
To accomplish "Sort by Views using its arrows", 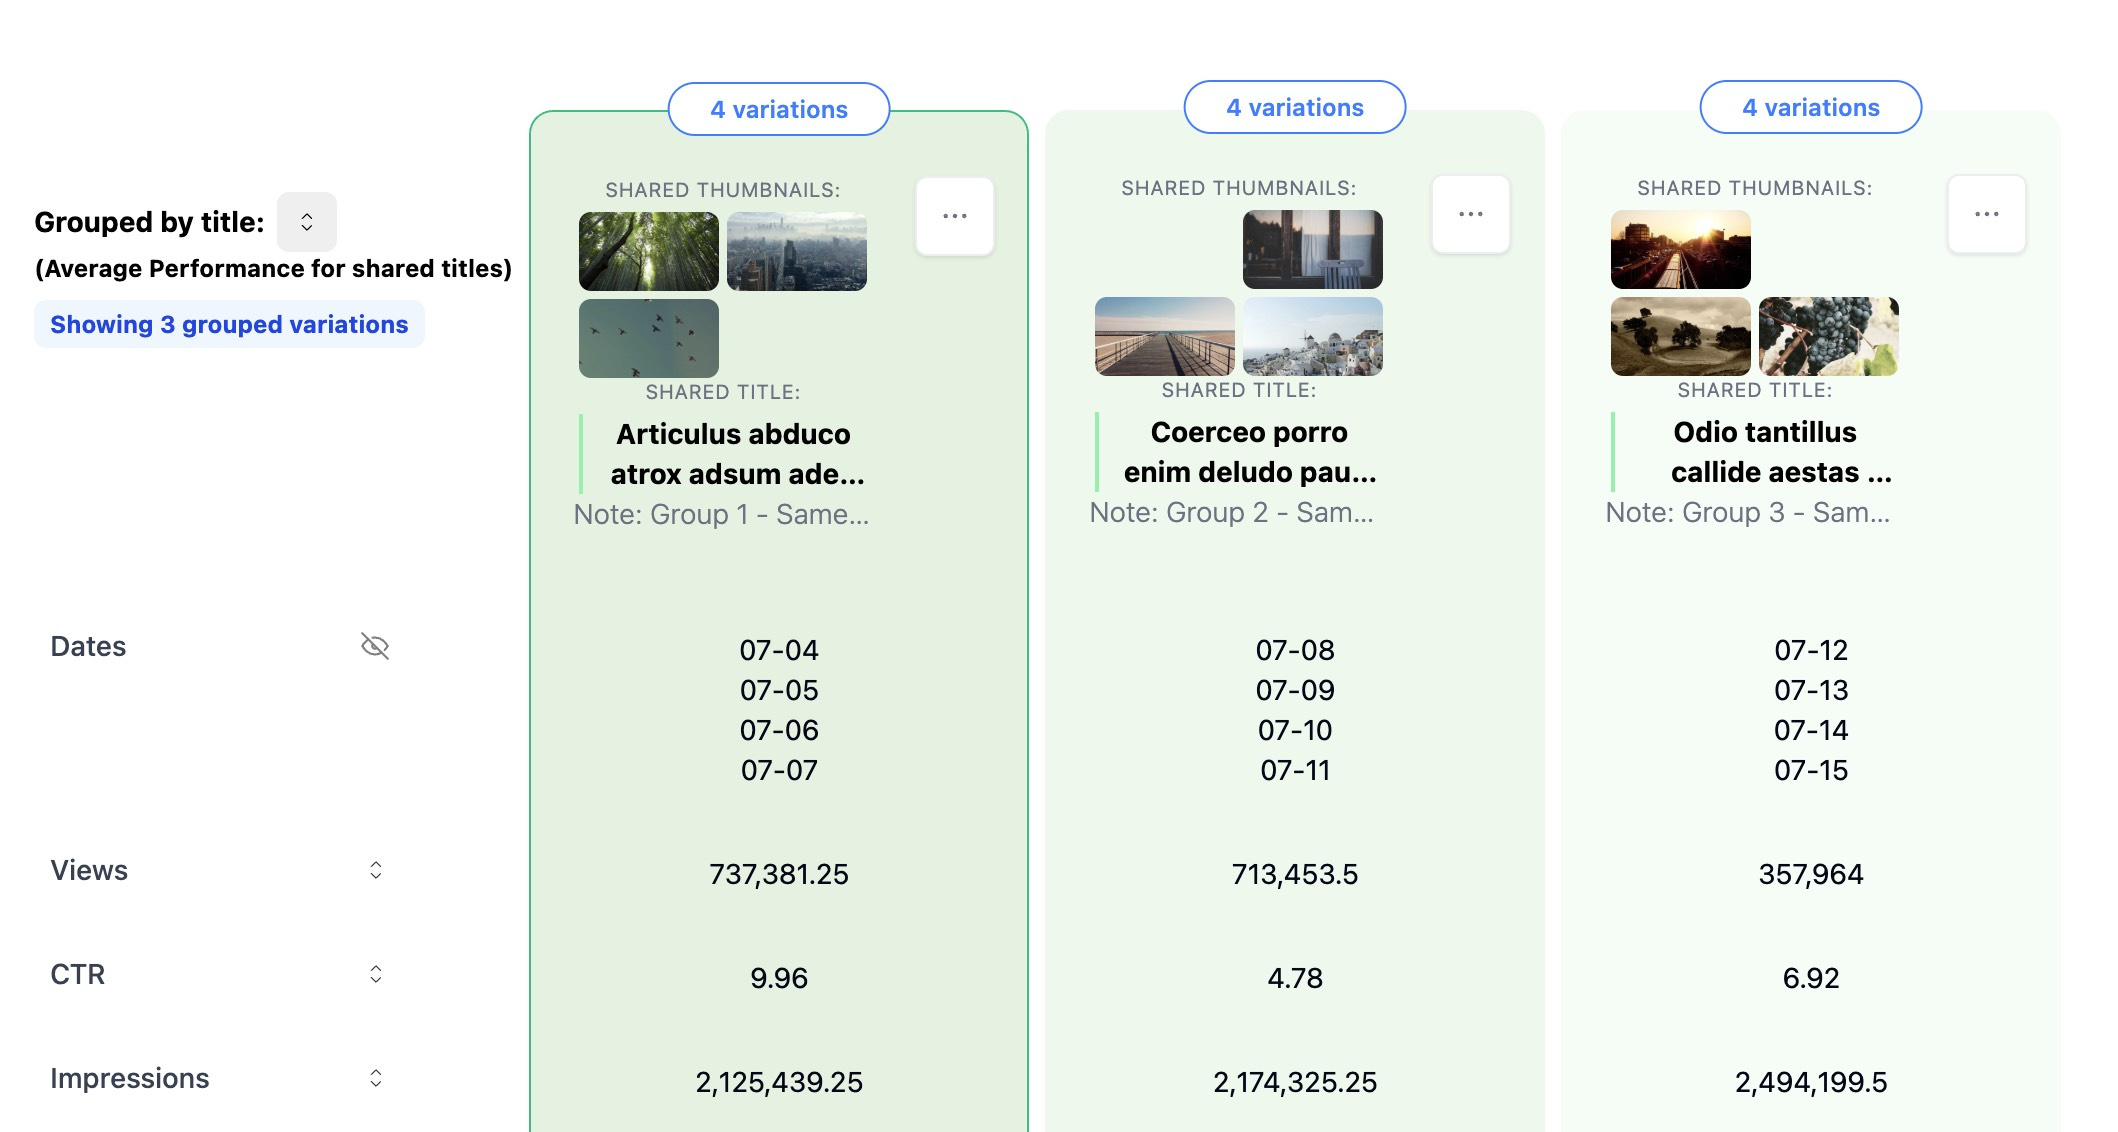I will click(376, 870).
